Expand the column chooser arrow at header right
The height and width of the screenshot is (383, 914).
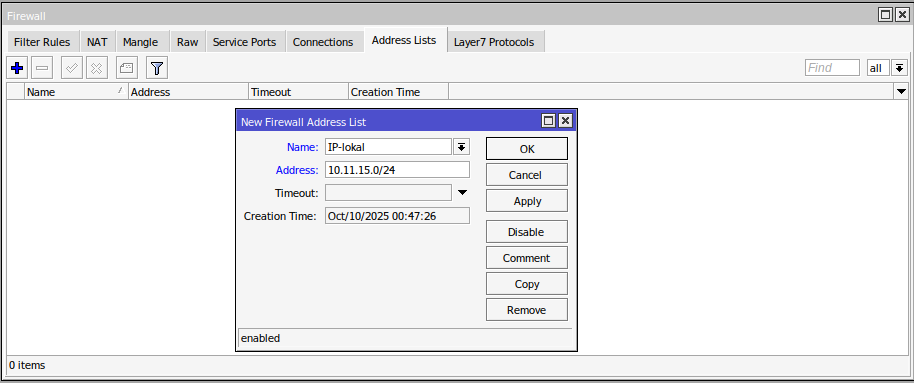coord(901,92)
